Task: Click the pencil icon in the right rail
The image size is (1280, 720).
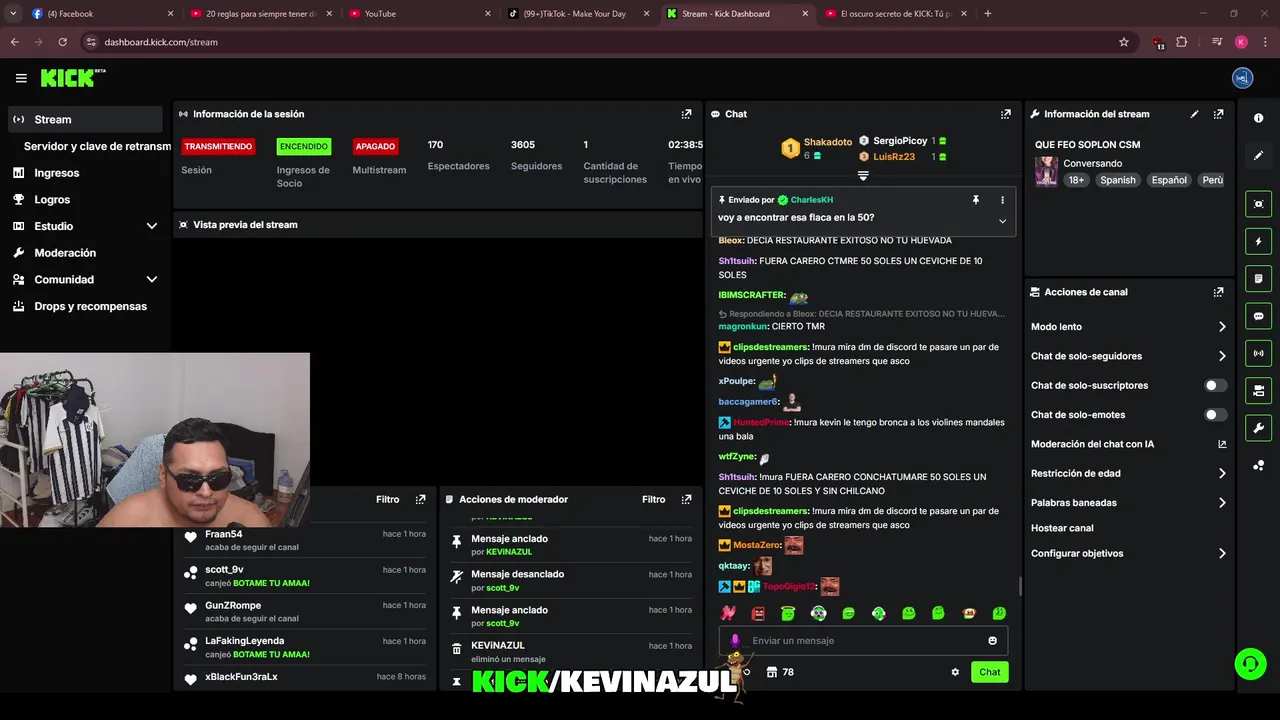Action: tap(1258, 155)
